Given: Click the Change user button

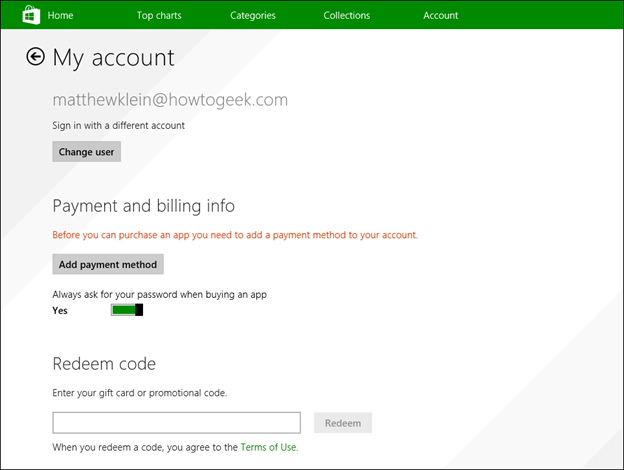Looking at the screenshot, I should (87, 152).
